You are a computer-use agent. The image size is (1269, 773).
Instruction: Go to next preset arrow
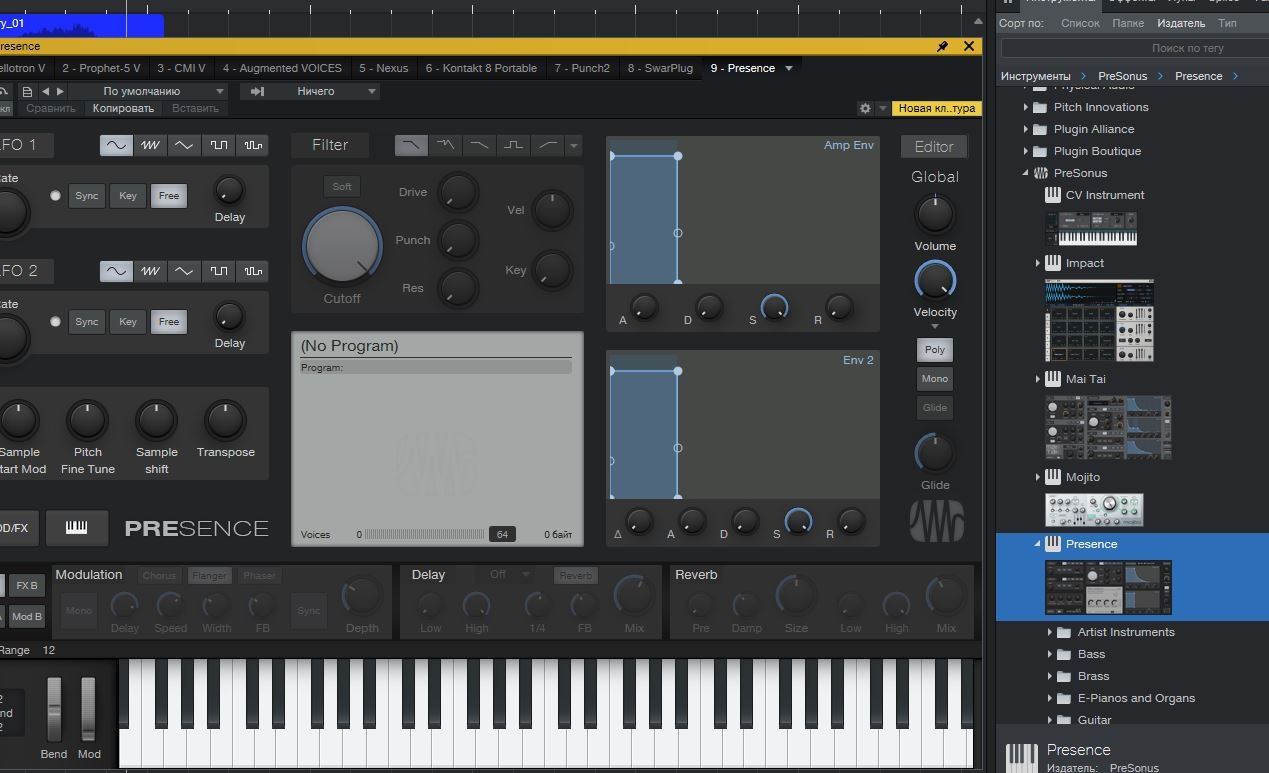pos(60,91)
